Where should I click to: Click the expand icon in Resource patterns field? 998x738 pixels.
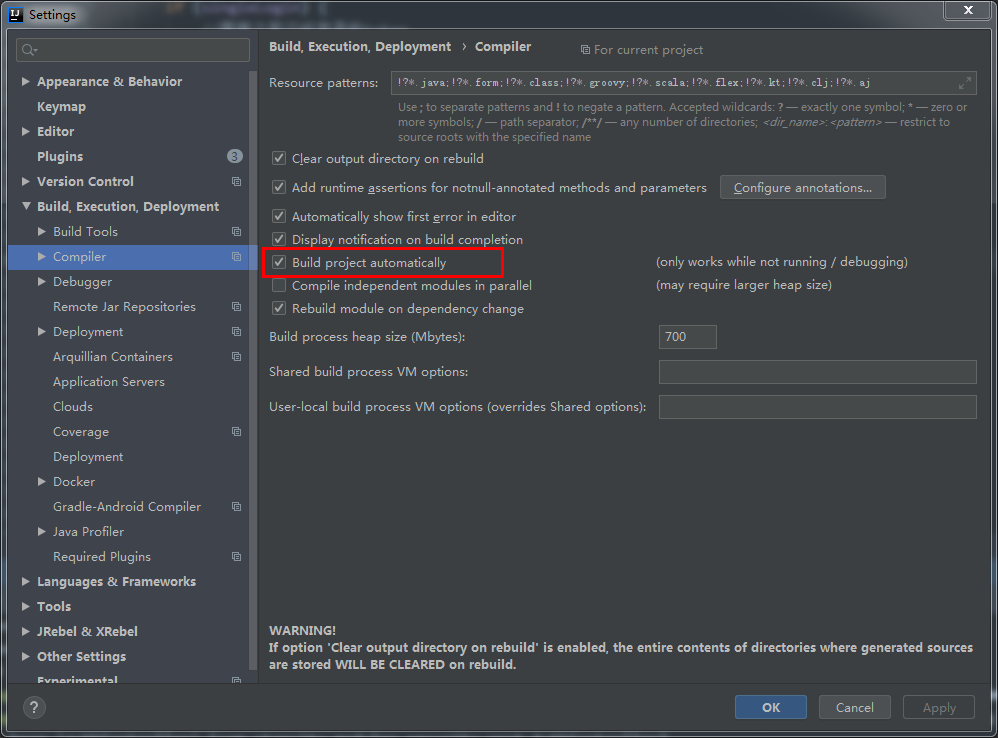click(x=964, y=83)
